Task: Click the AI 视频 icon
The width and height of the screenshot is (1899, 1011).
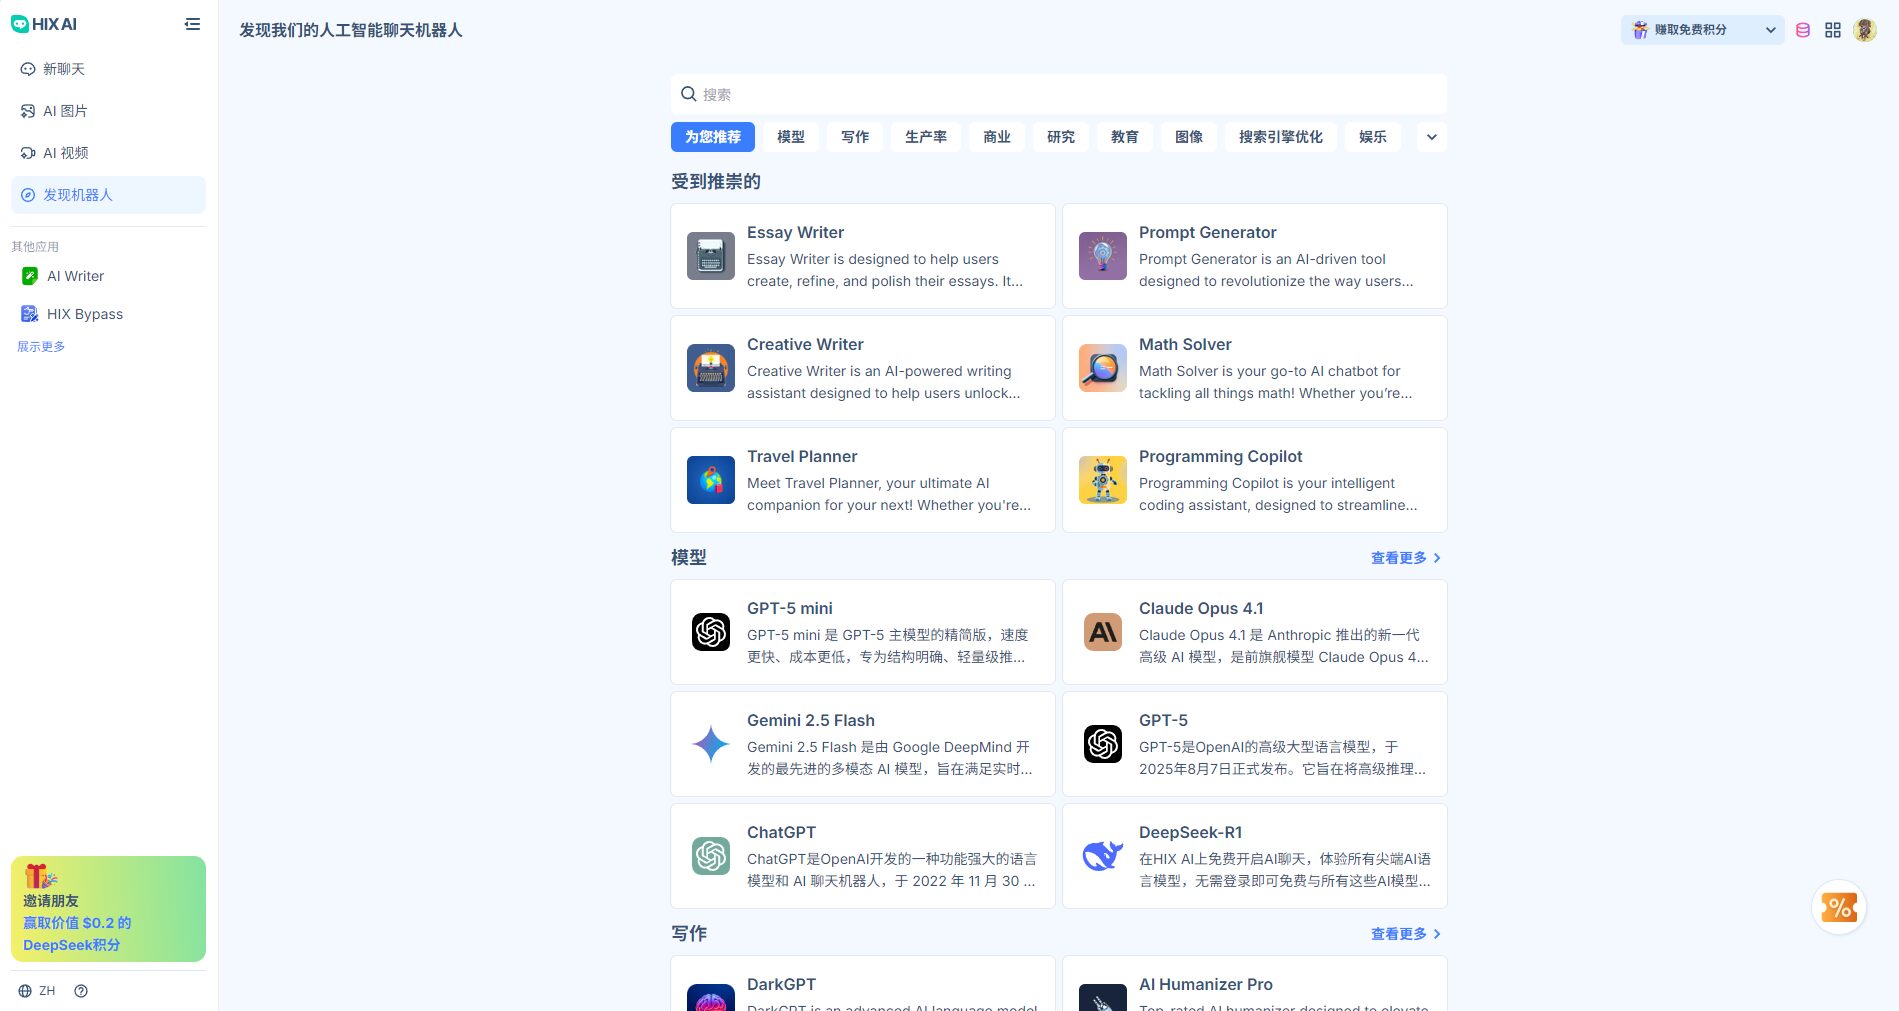Action: 28,153
